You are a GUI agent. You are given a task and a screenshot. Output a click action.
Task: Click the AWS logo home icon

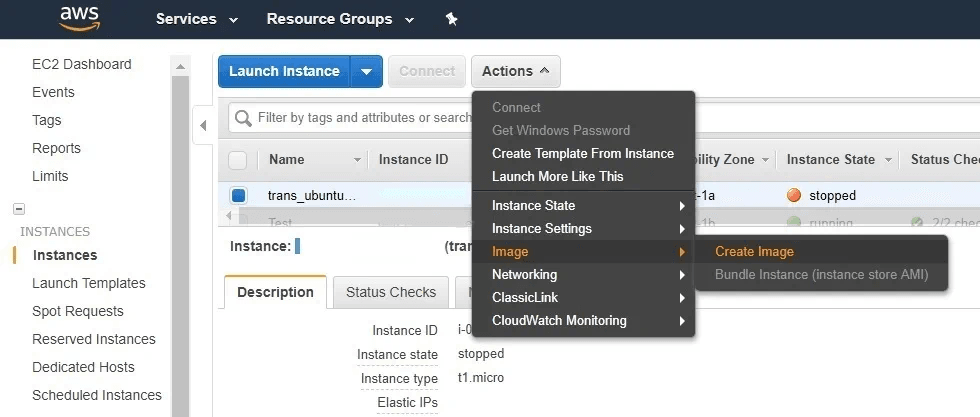pyautogui.click(x=78, y=19)
